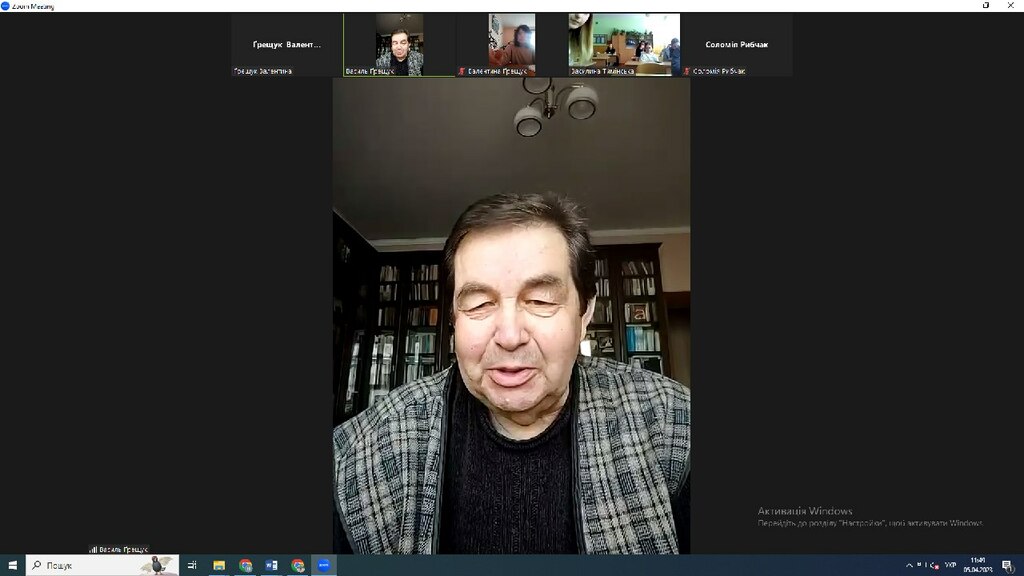Open Task View on the taskbar
This screenshot has height=576, width=1024.
192,565
